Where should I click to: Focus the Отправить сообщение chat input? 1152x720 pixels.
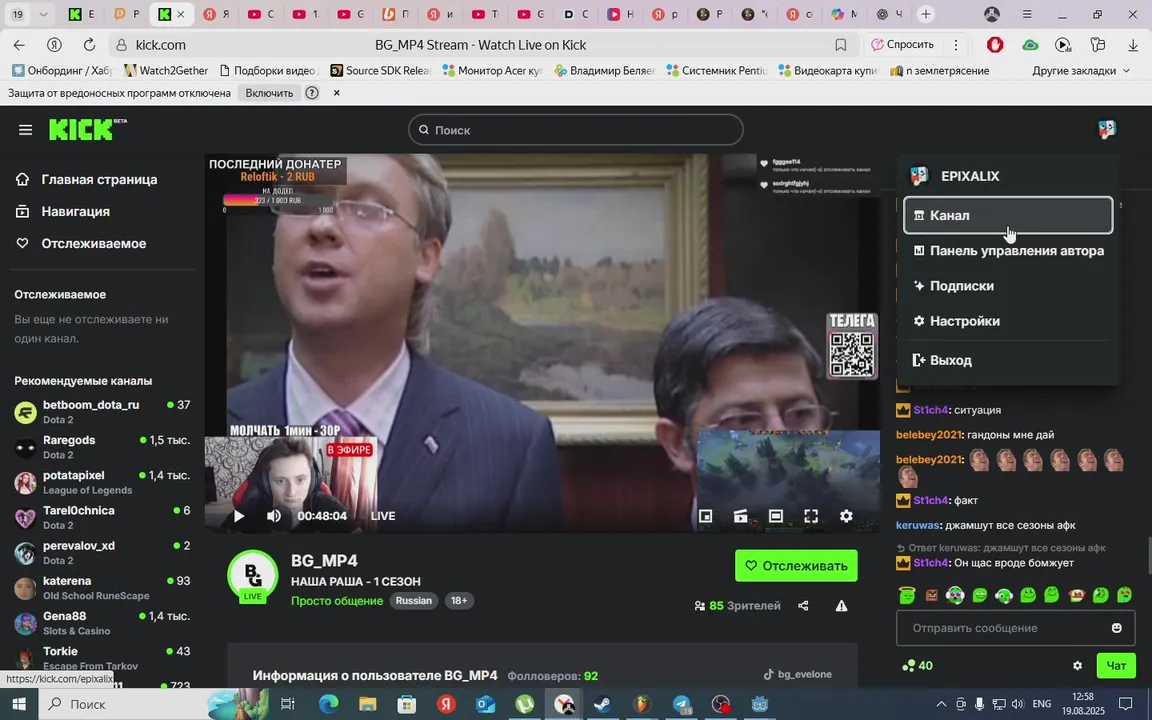(1015, 628)
